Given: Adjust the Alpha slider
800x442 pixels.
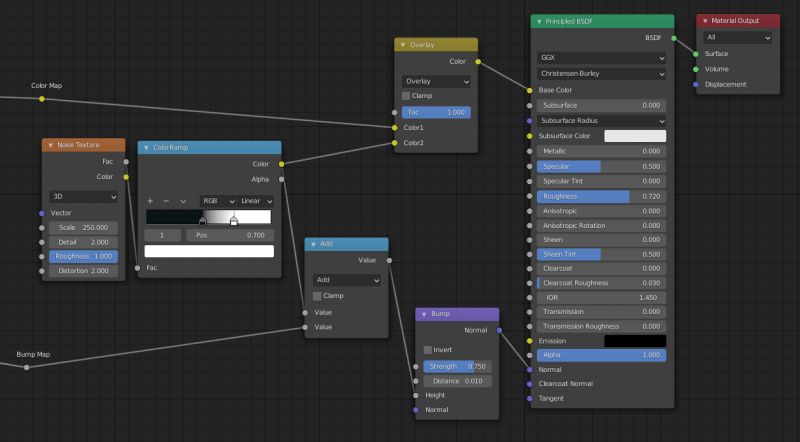Looking at the screenshot, I should pyautogui.click(x=602, y=355).
